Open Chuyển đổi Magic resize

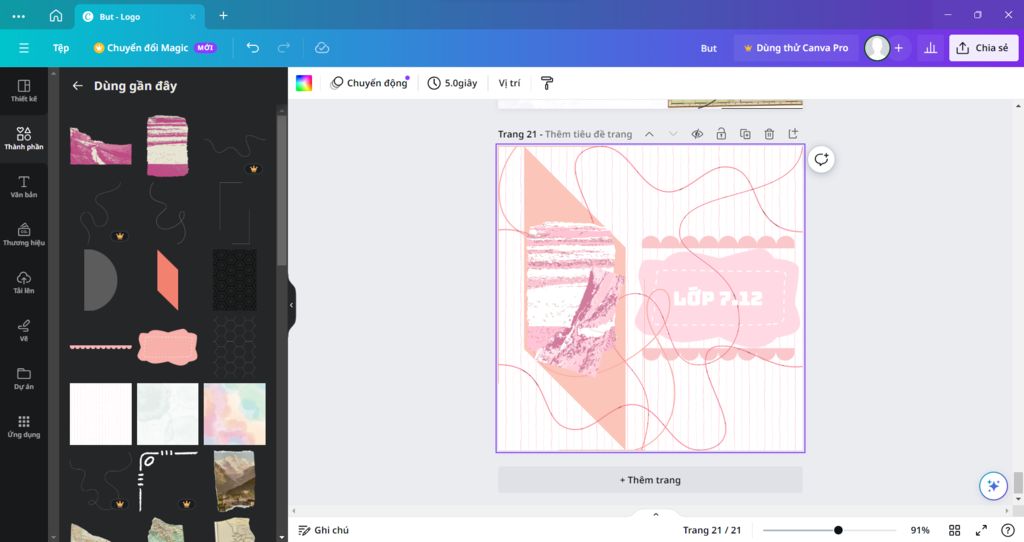point(155,48)
